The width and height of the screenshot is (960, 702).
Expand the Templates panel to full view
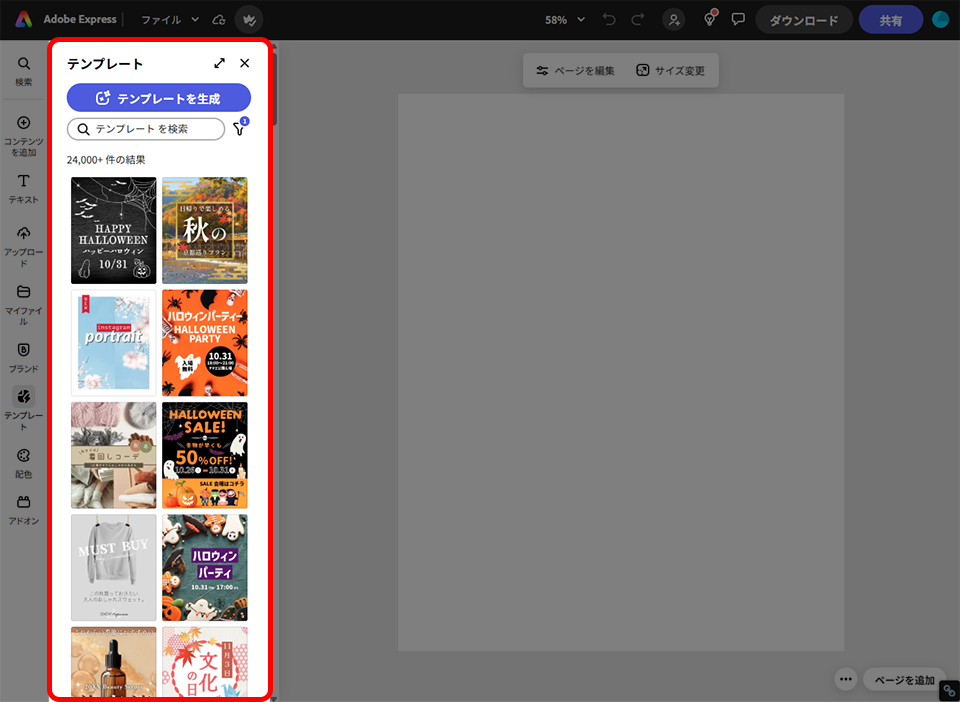[220, 63]
